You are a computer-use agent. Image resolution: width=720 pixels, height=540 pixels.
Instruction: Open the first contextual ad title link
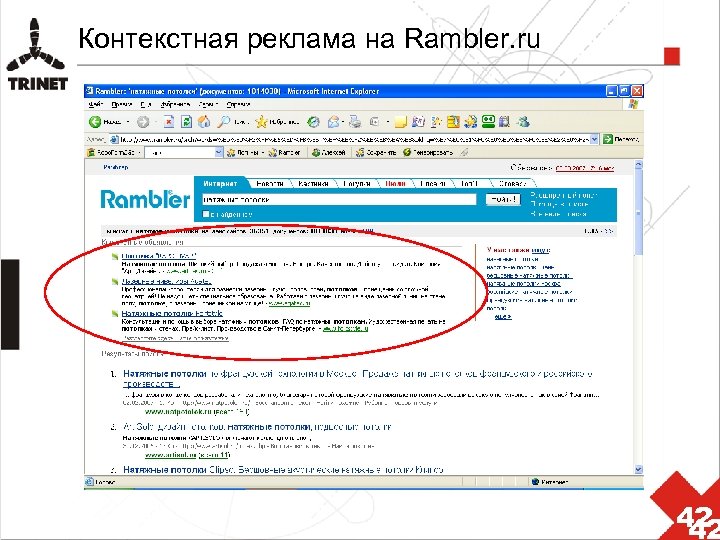click(159, 256)
